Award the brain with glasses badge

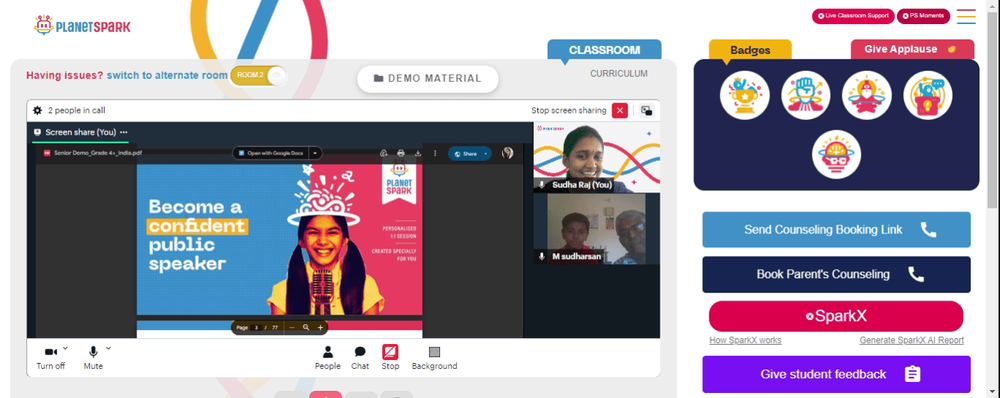pos(836,154)
